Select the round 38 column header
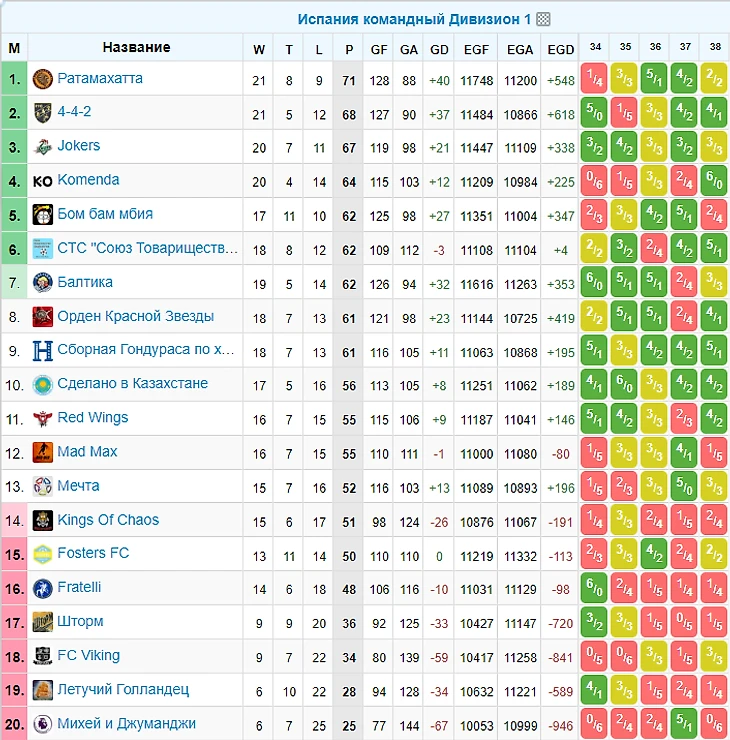Image resolution: width=730 pixels, height=740 pixels. tap(715, 47)
